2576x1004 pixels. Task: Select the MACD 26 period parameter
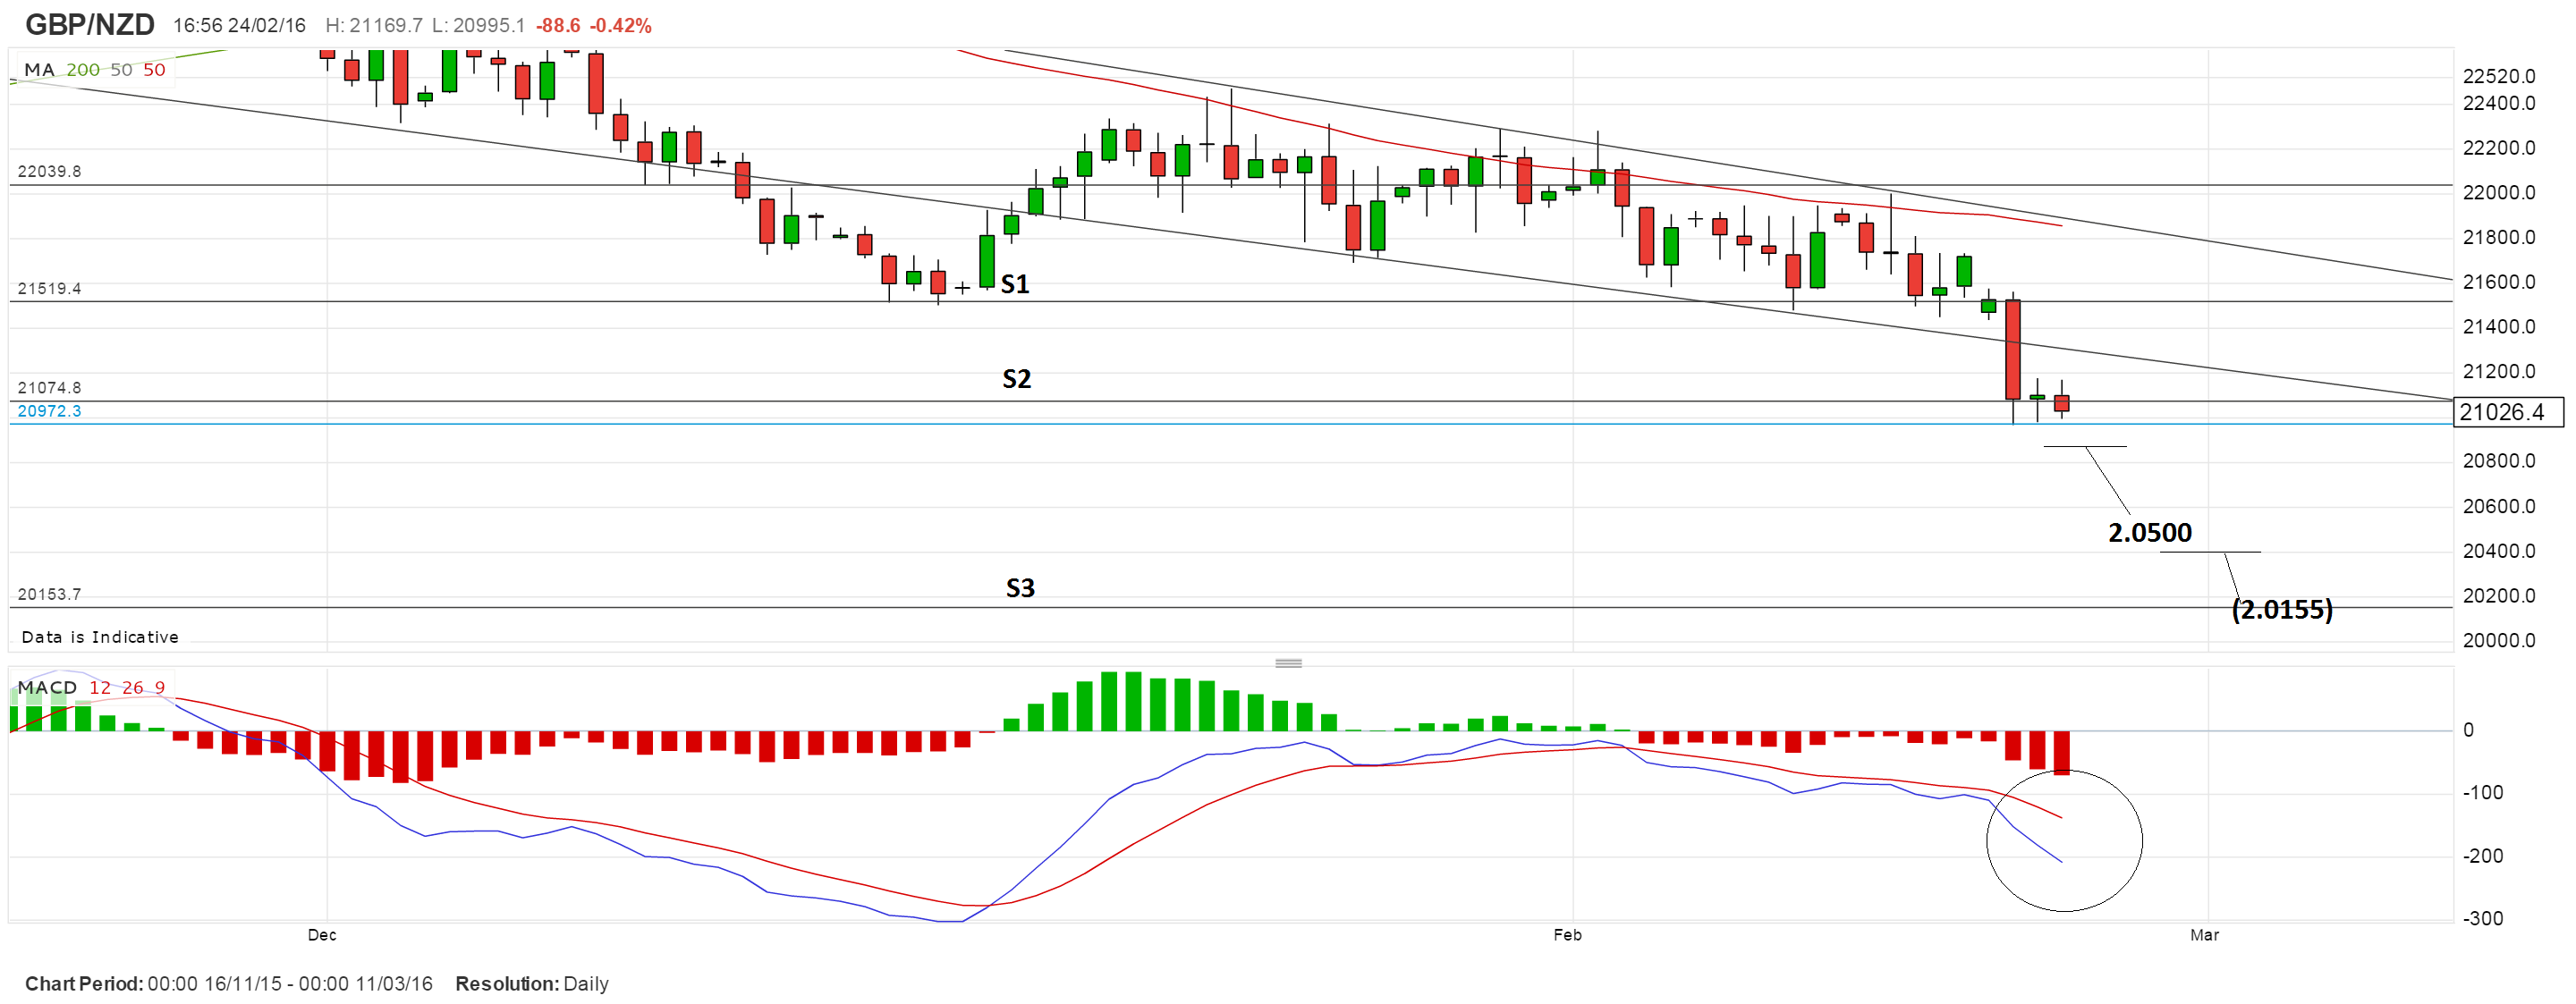click(x=133, y=687)
